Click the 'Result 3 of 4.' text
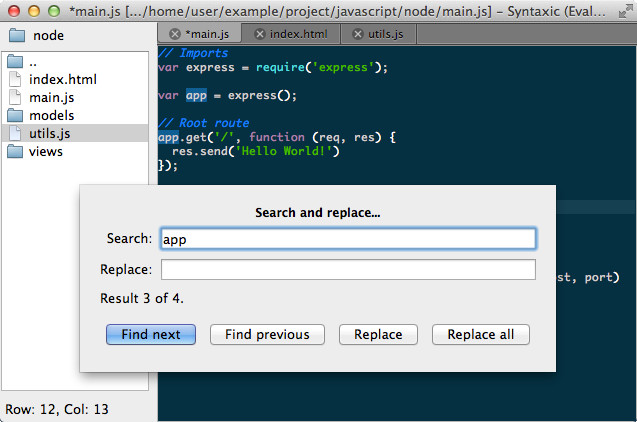 click(142, 299)
